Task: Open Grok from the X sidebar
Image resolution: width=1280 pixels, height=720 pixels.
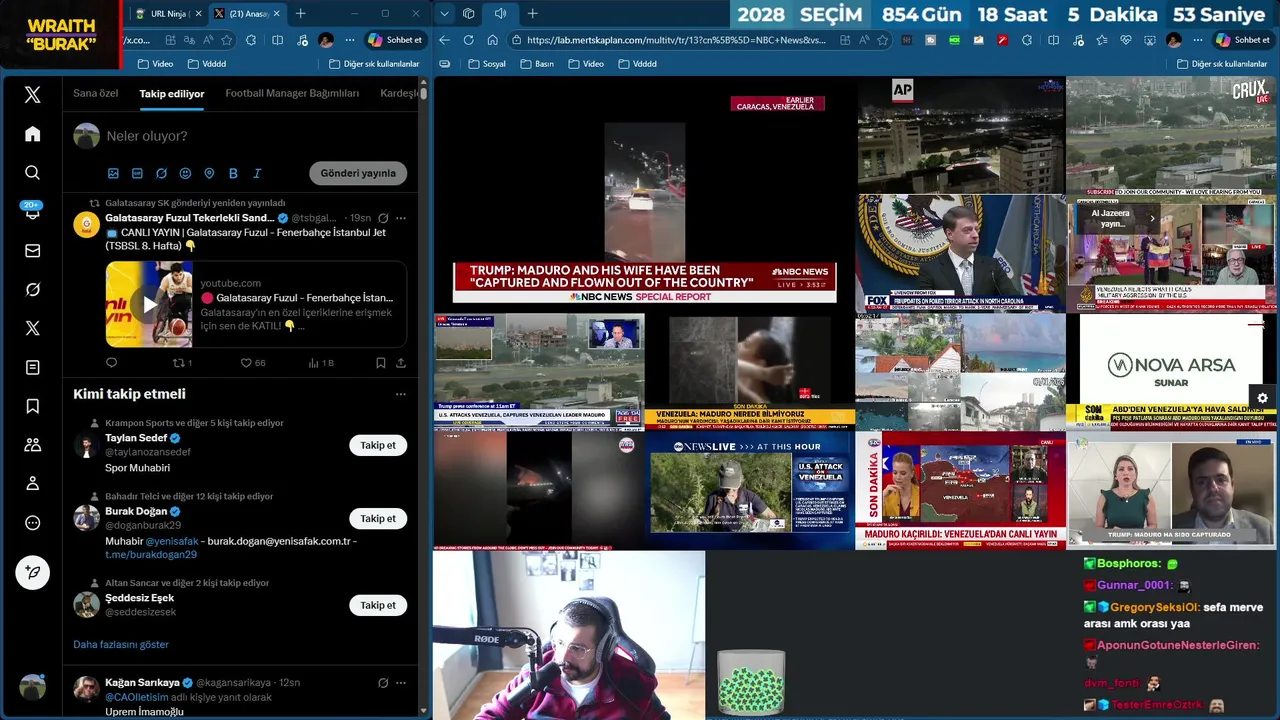Action: click(33, 290)
